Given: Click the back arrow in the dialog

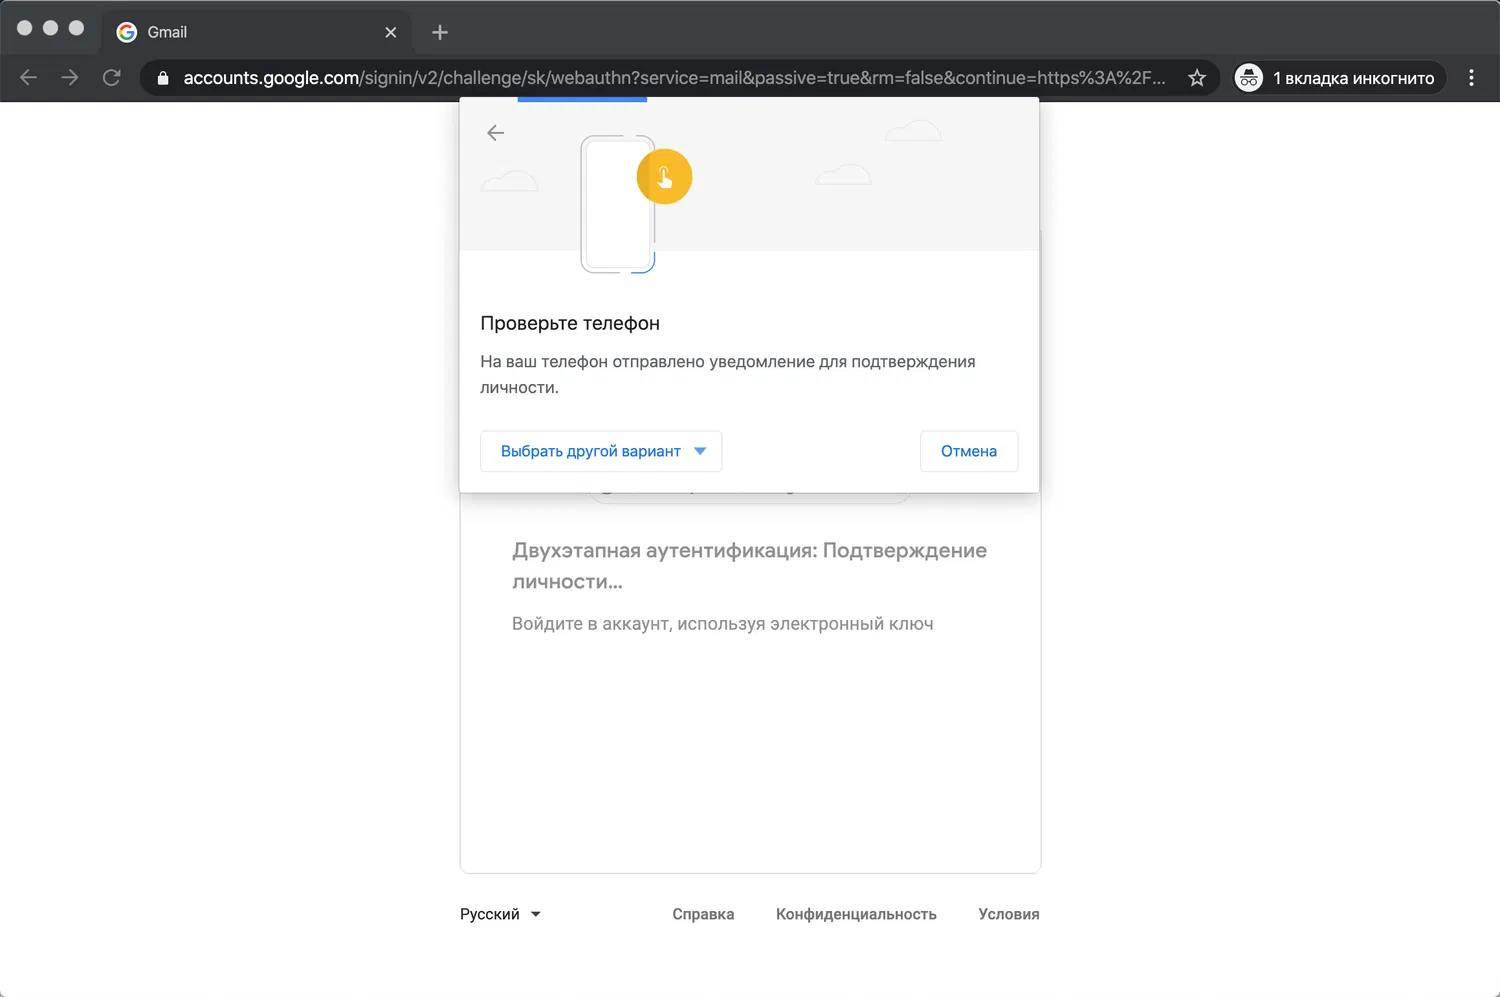Looking at the screenshot, I should pos(495,133).
